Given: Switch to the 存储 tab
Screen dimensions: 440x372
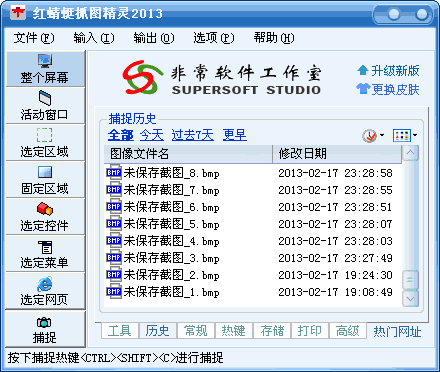Looking at the screenshot, I should point(272,331).
